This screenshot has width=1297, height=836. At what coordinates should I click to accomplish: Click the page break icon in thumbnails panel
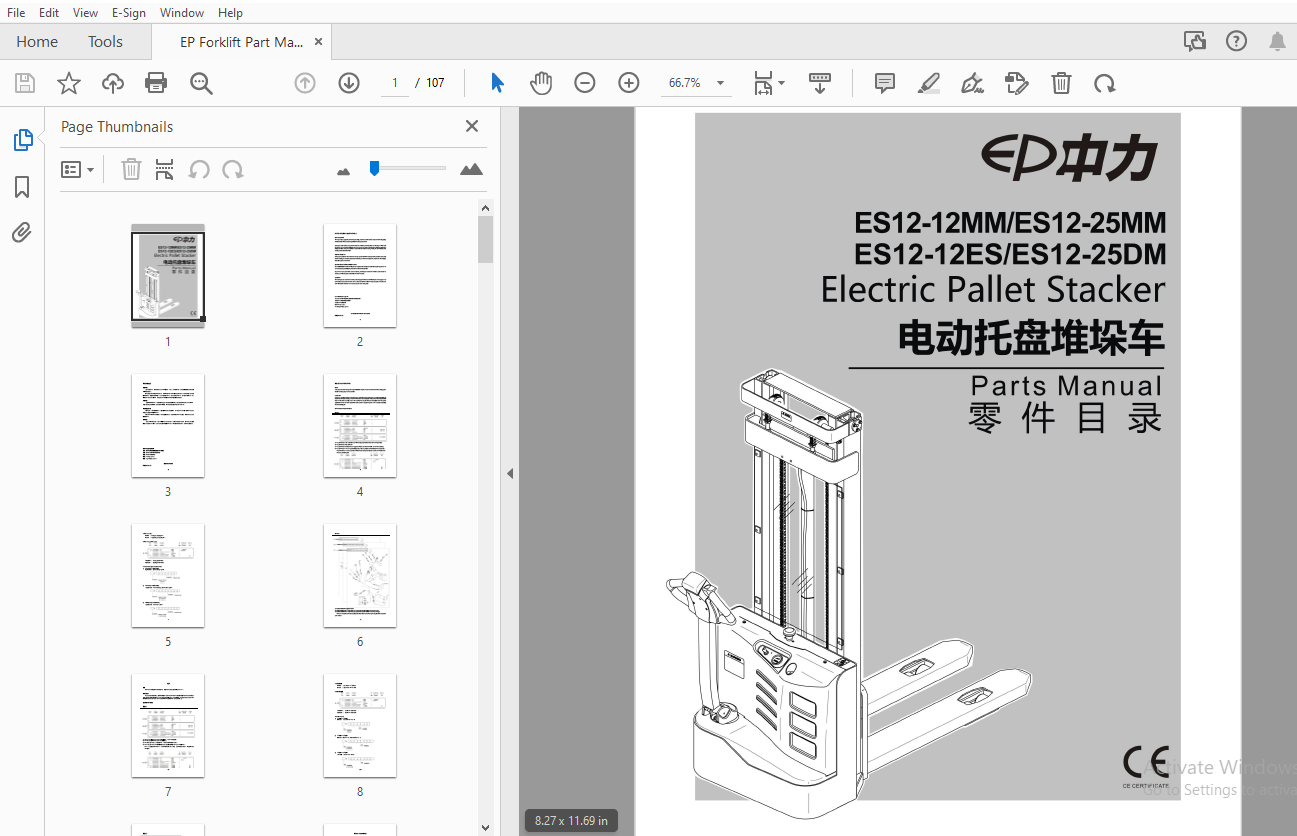(x=165, y=169)
